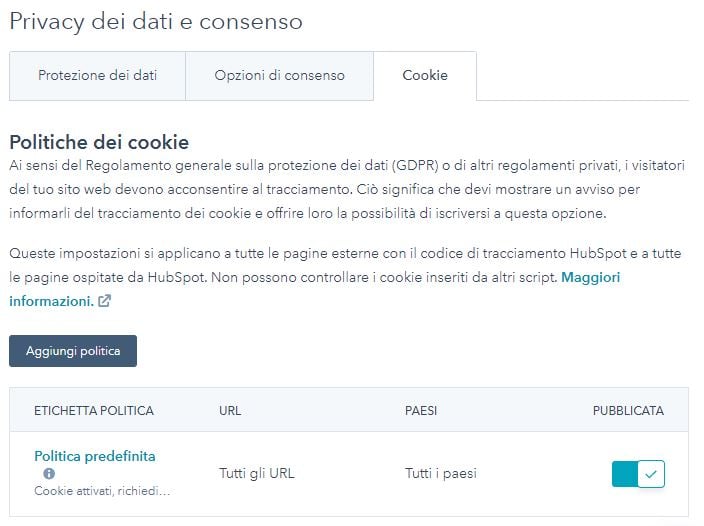Select the Cookie tab
This screenshot has width=704, height=526.
[x=425, y=75]
